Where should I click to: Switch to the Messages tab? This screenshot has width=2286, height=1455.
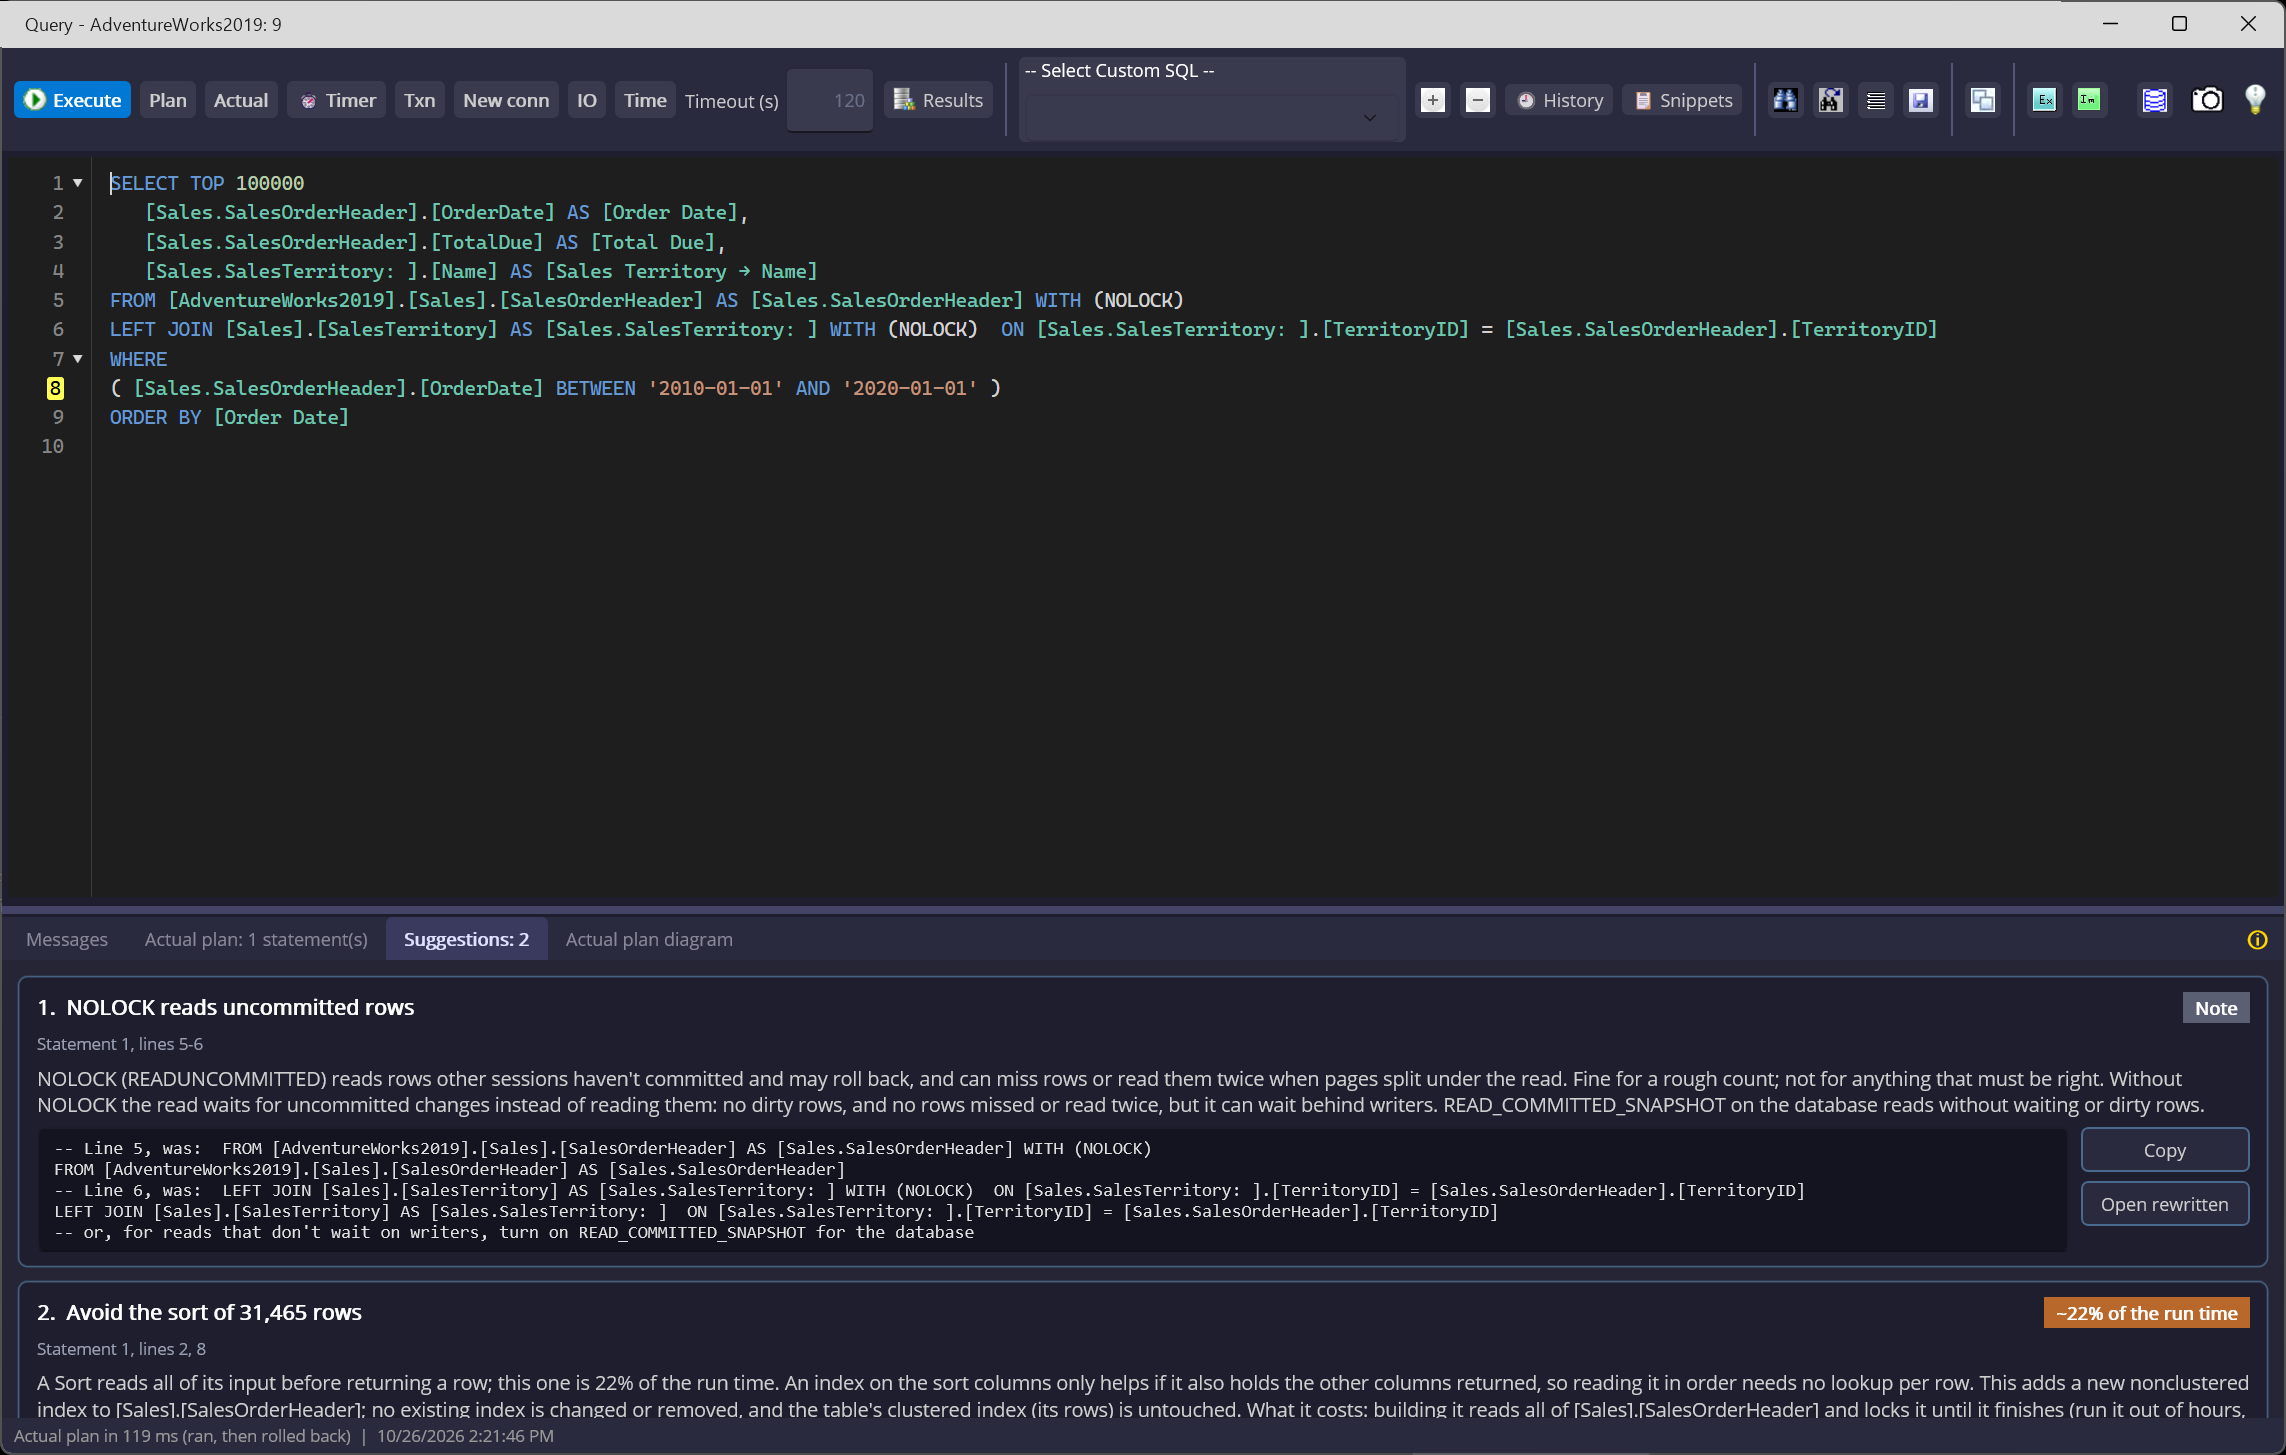pyautogui.click(x=67, y=939)
